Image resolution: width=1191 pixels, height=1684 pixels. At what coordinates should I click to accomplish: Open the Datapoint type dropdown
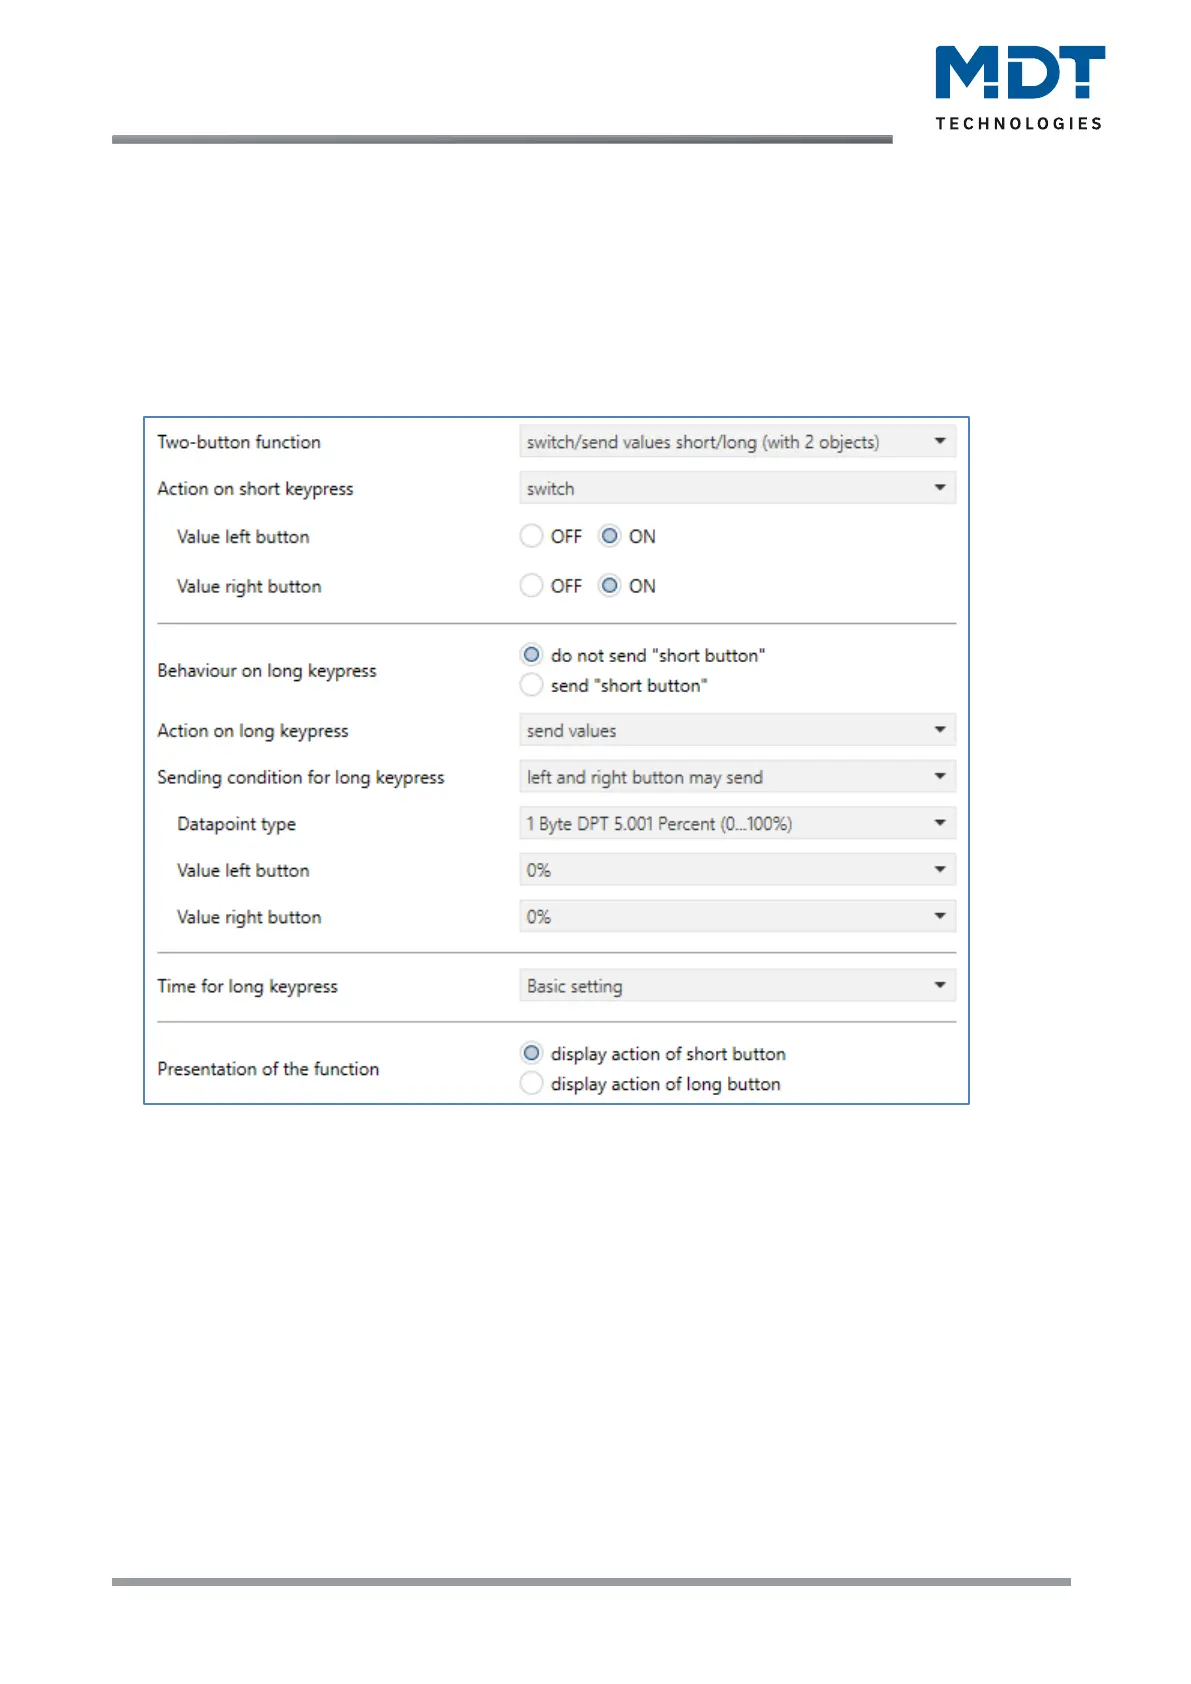737,824
